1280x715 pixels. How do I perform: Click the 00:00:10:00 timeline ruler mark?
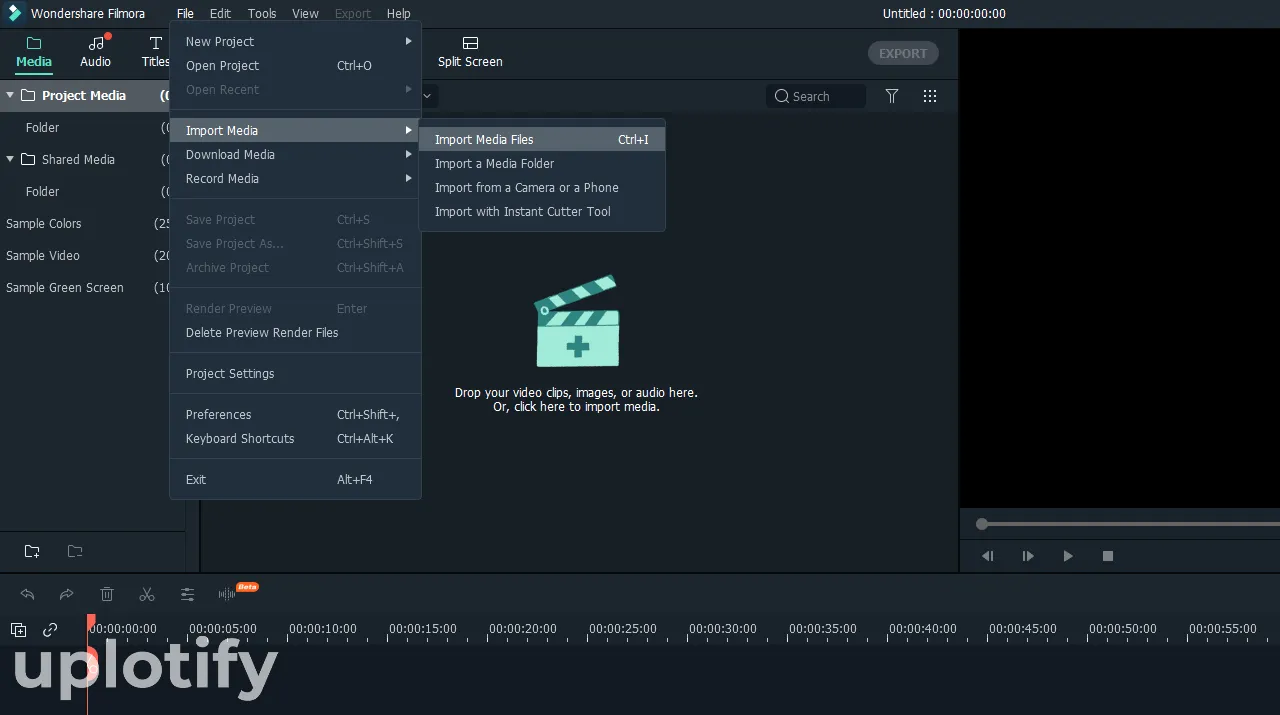323,629
